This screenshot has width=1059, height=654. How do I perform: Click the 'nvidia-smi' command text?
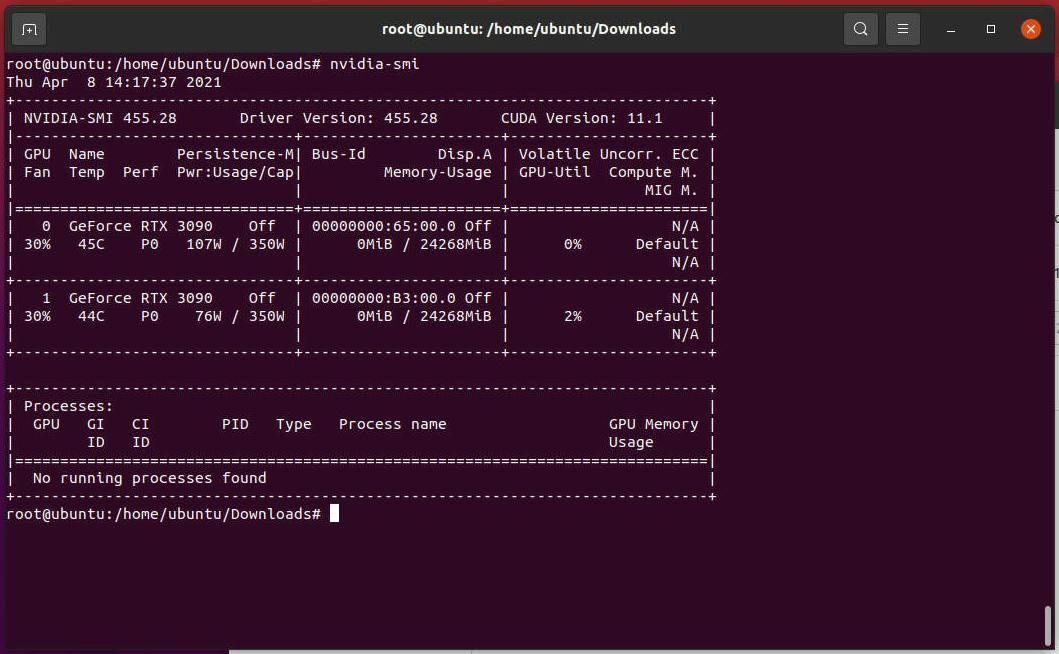click(375, 64)
